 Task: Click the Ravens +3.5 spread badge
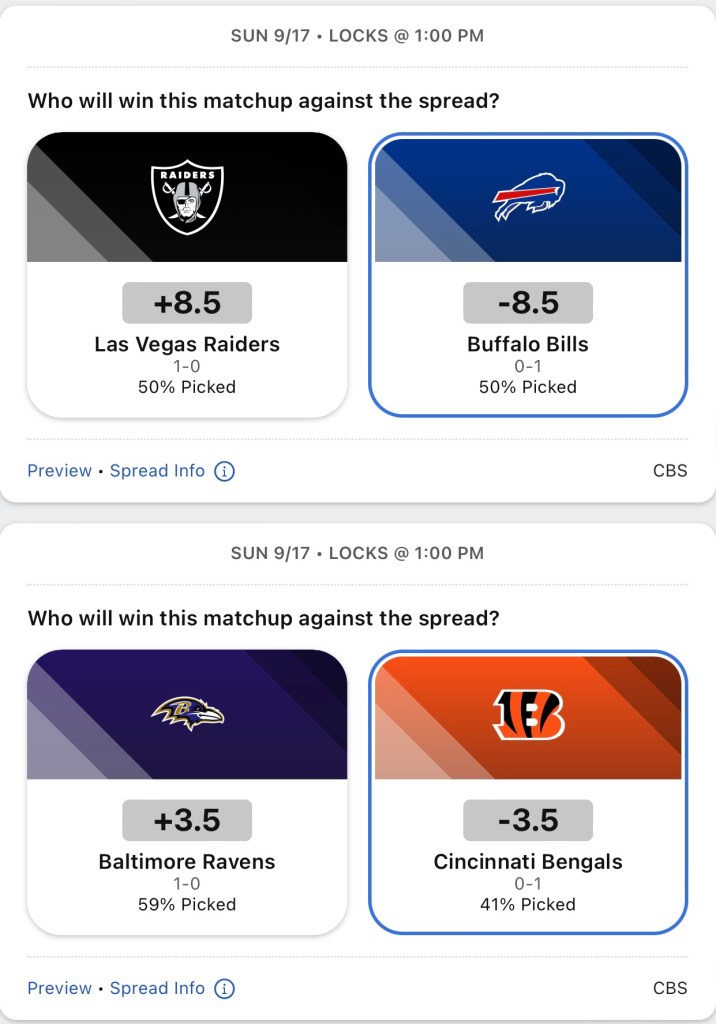click(x=187, y=820)
